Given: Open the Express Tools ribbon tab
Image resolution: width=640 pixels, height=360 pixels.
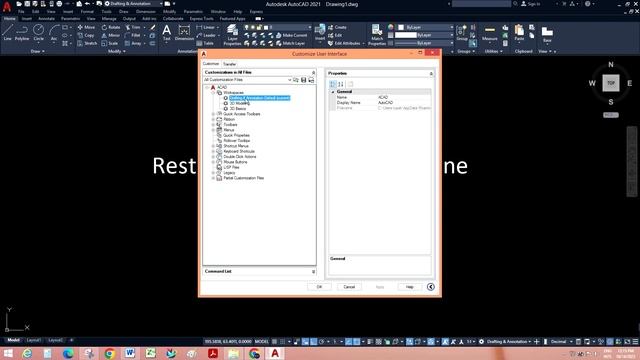Looking at the screenshot, I should tap(202, 19).
